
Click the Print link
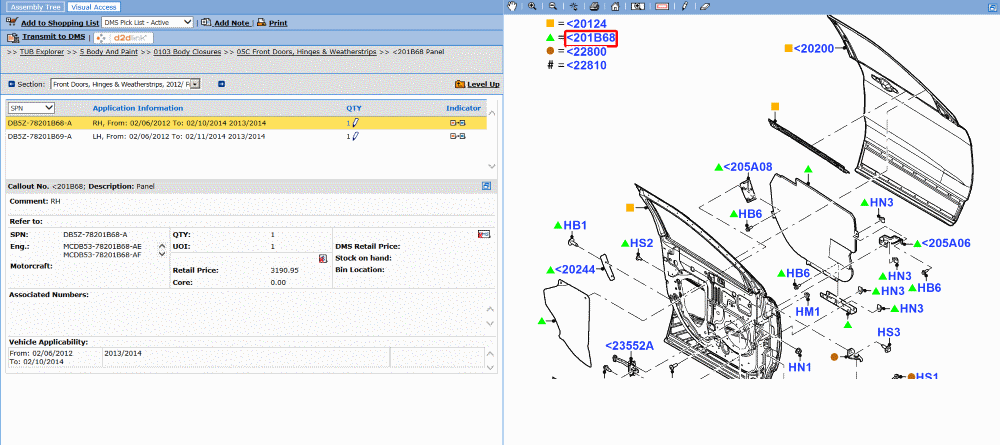click(x=278, y=23)
